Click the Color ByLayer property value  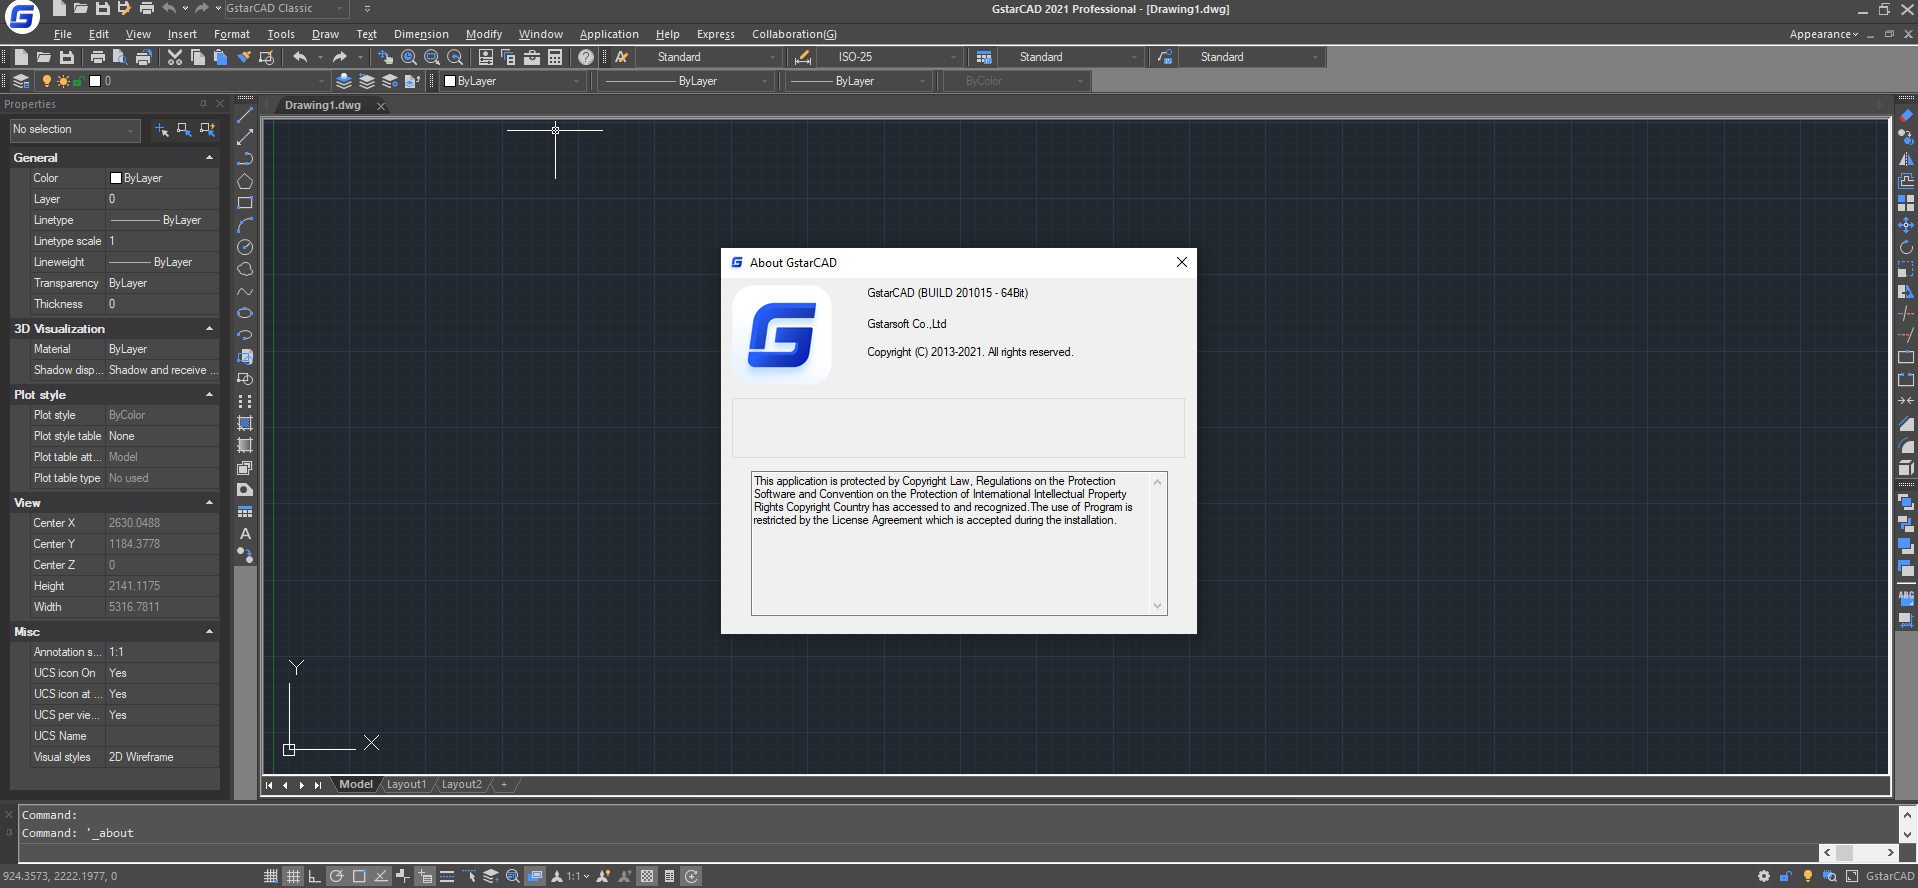162,178
